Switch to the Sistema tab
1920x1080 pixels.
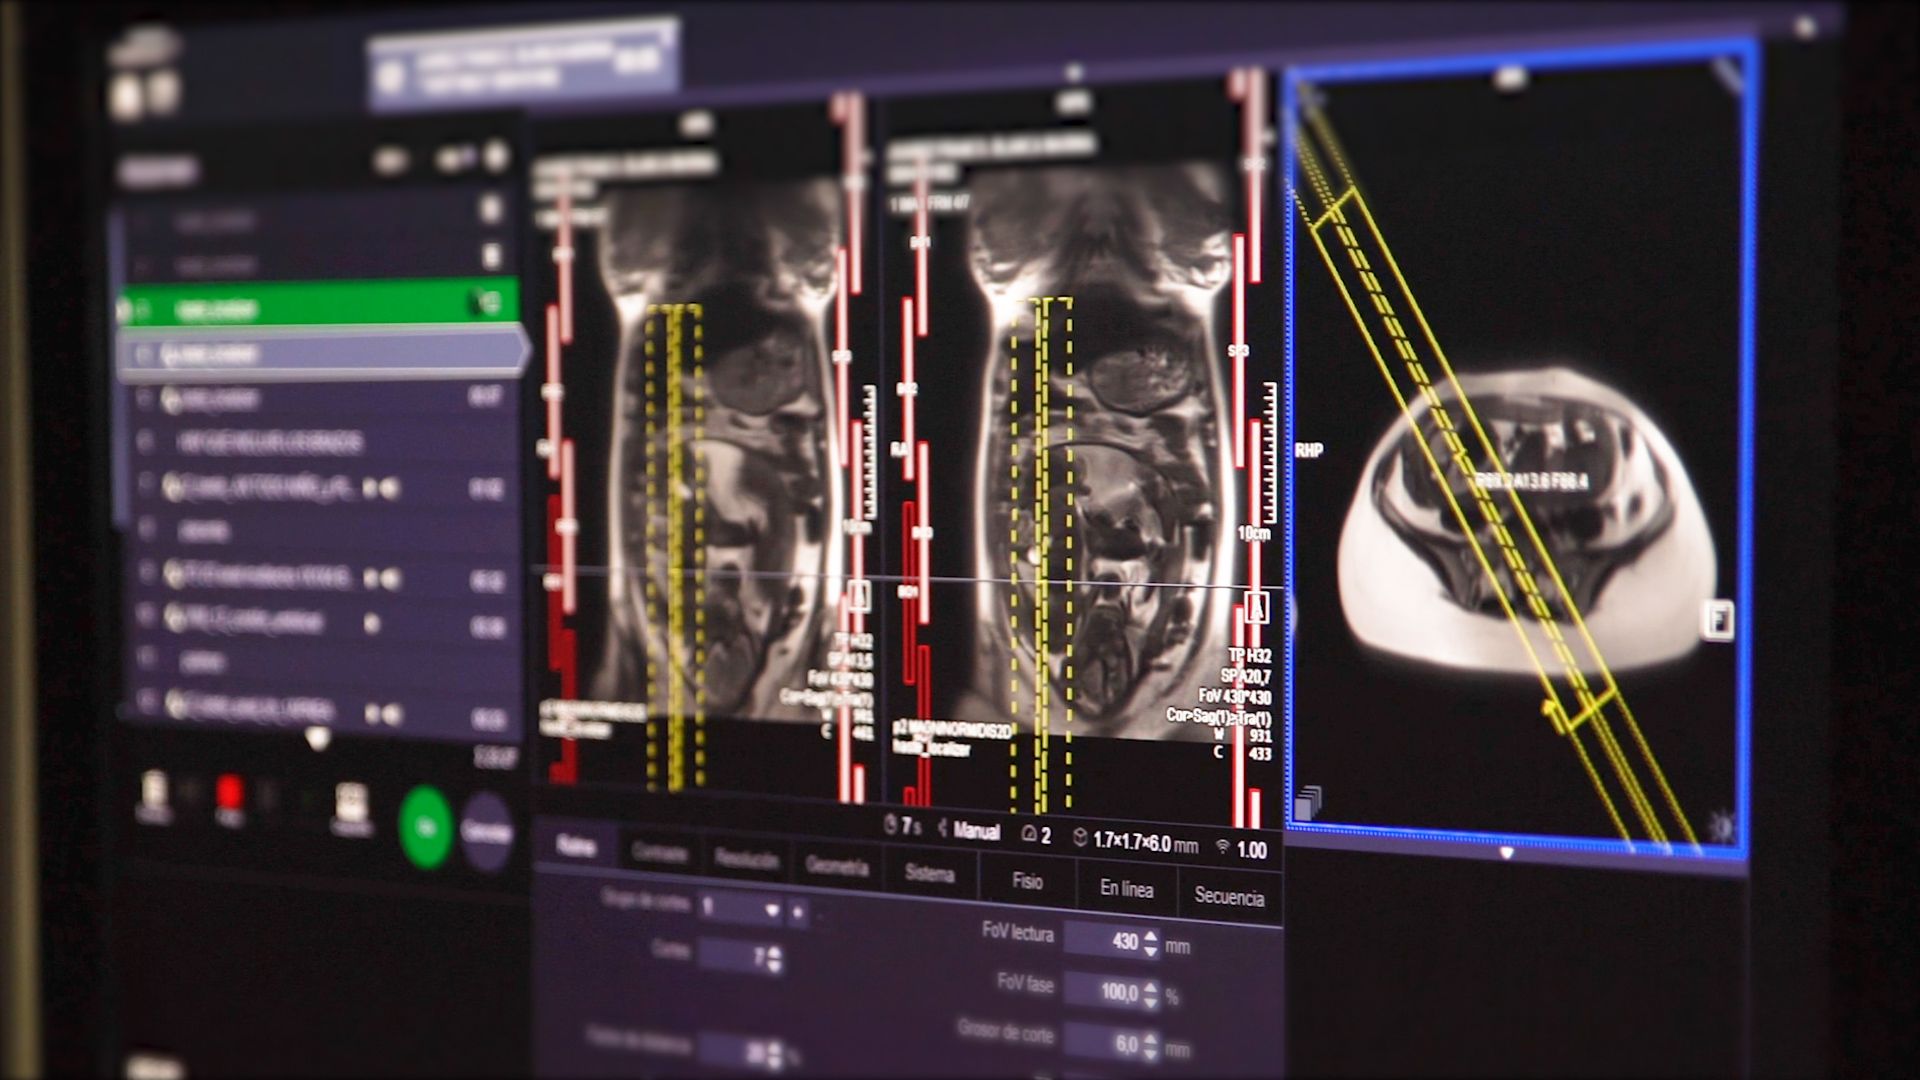(929, 874)
